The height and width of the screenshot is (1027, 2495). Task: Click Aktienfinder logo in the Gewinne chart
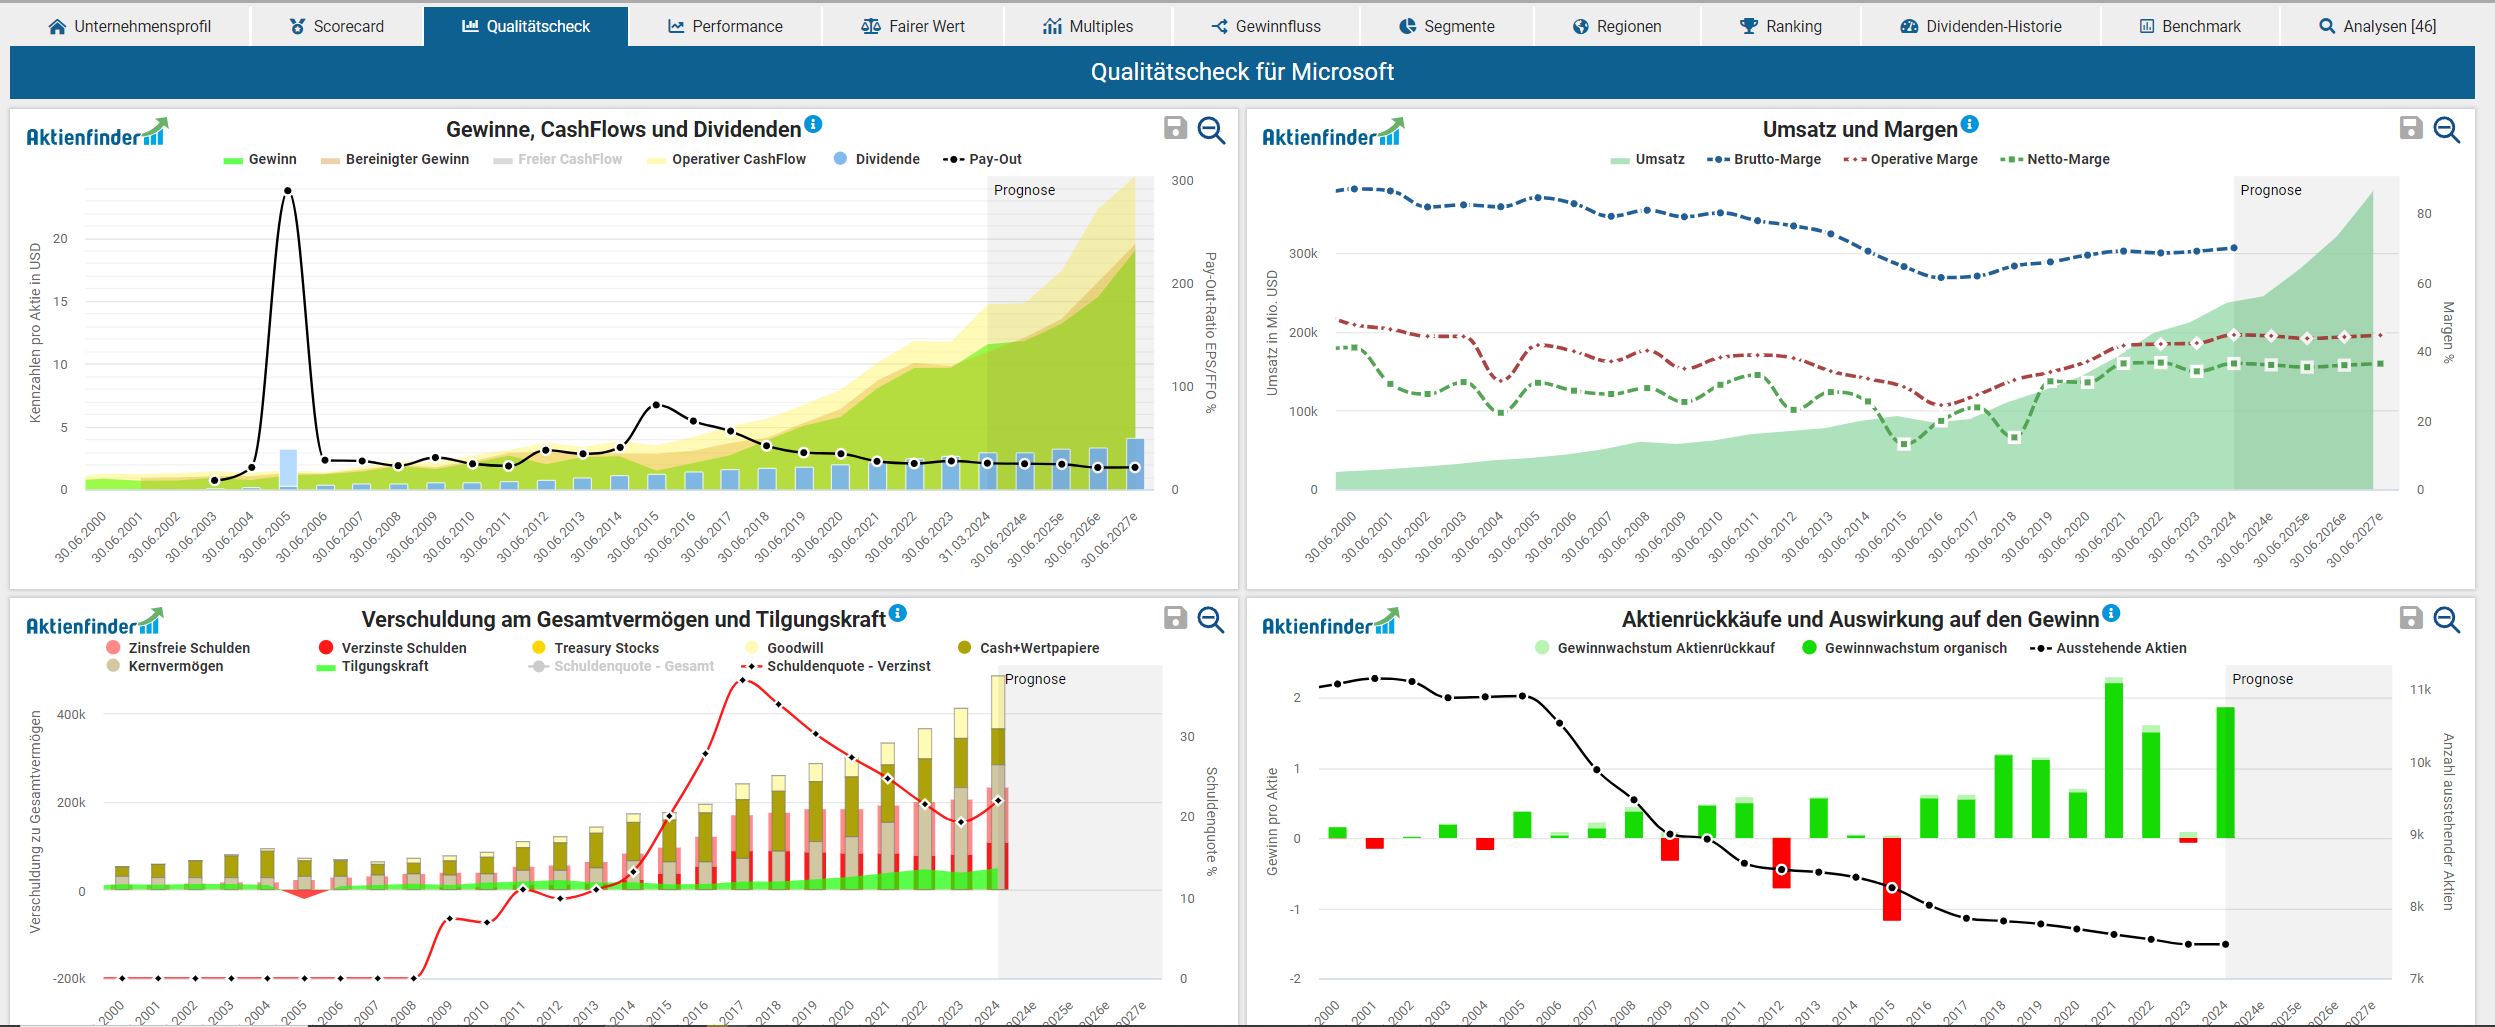tap(97, 133)
